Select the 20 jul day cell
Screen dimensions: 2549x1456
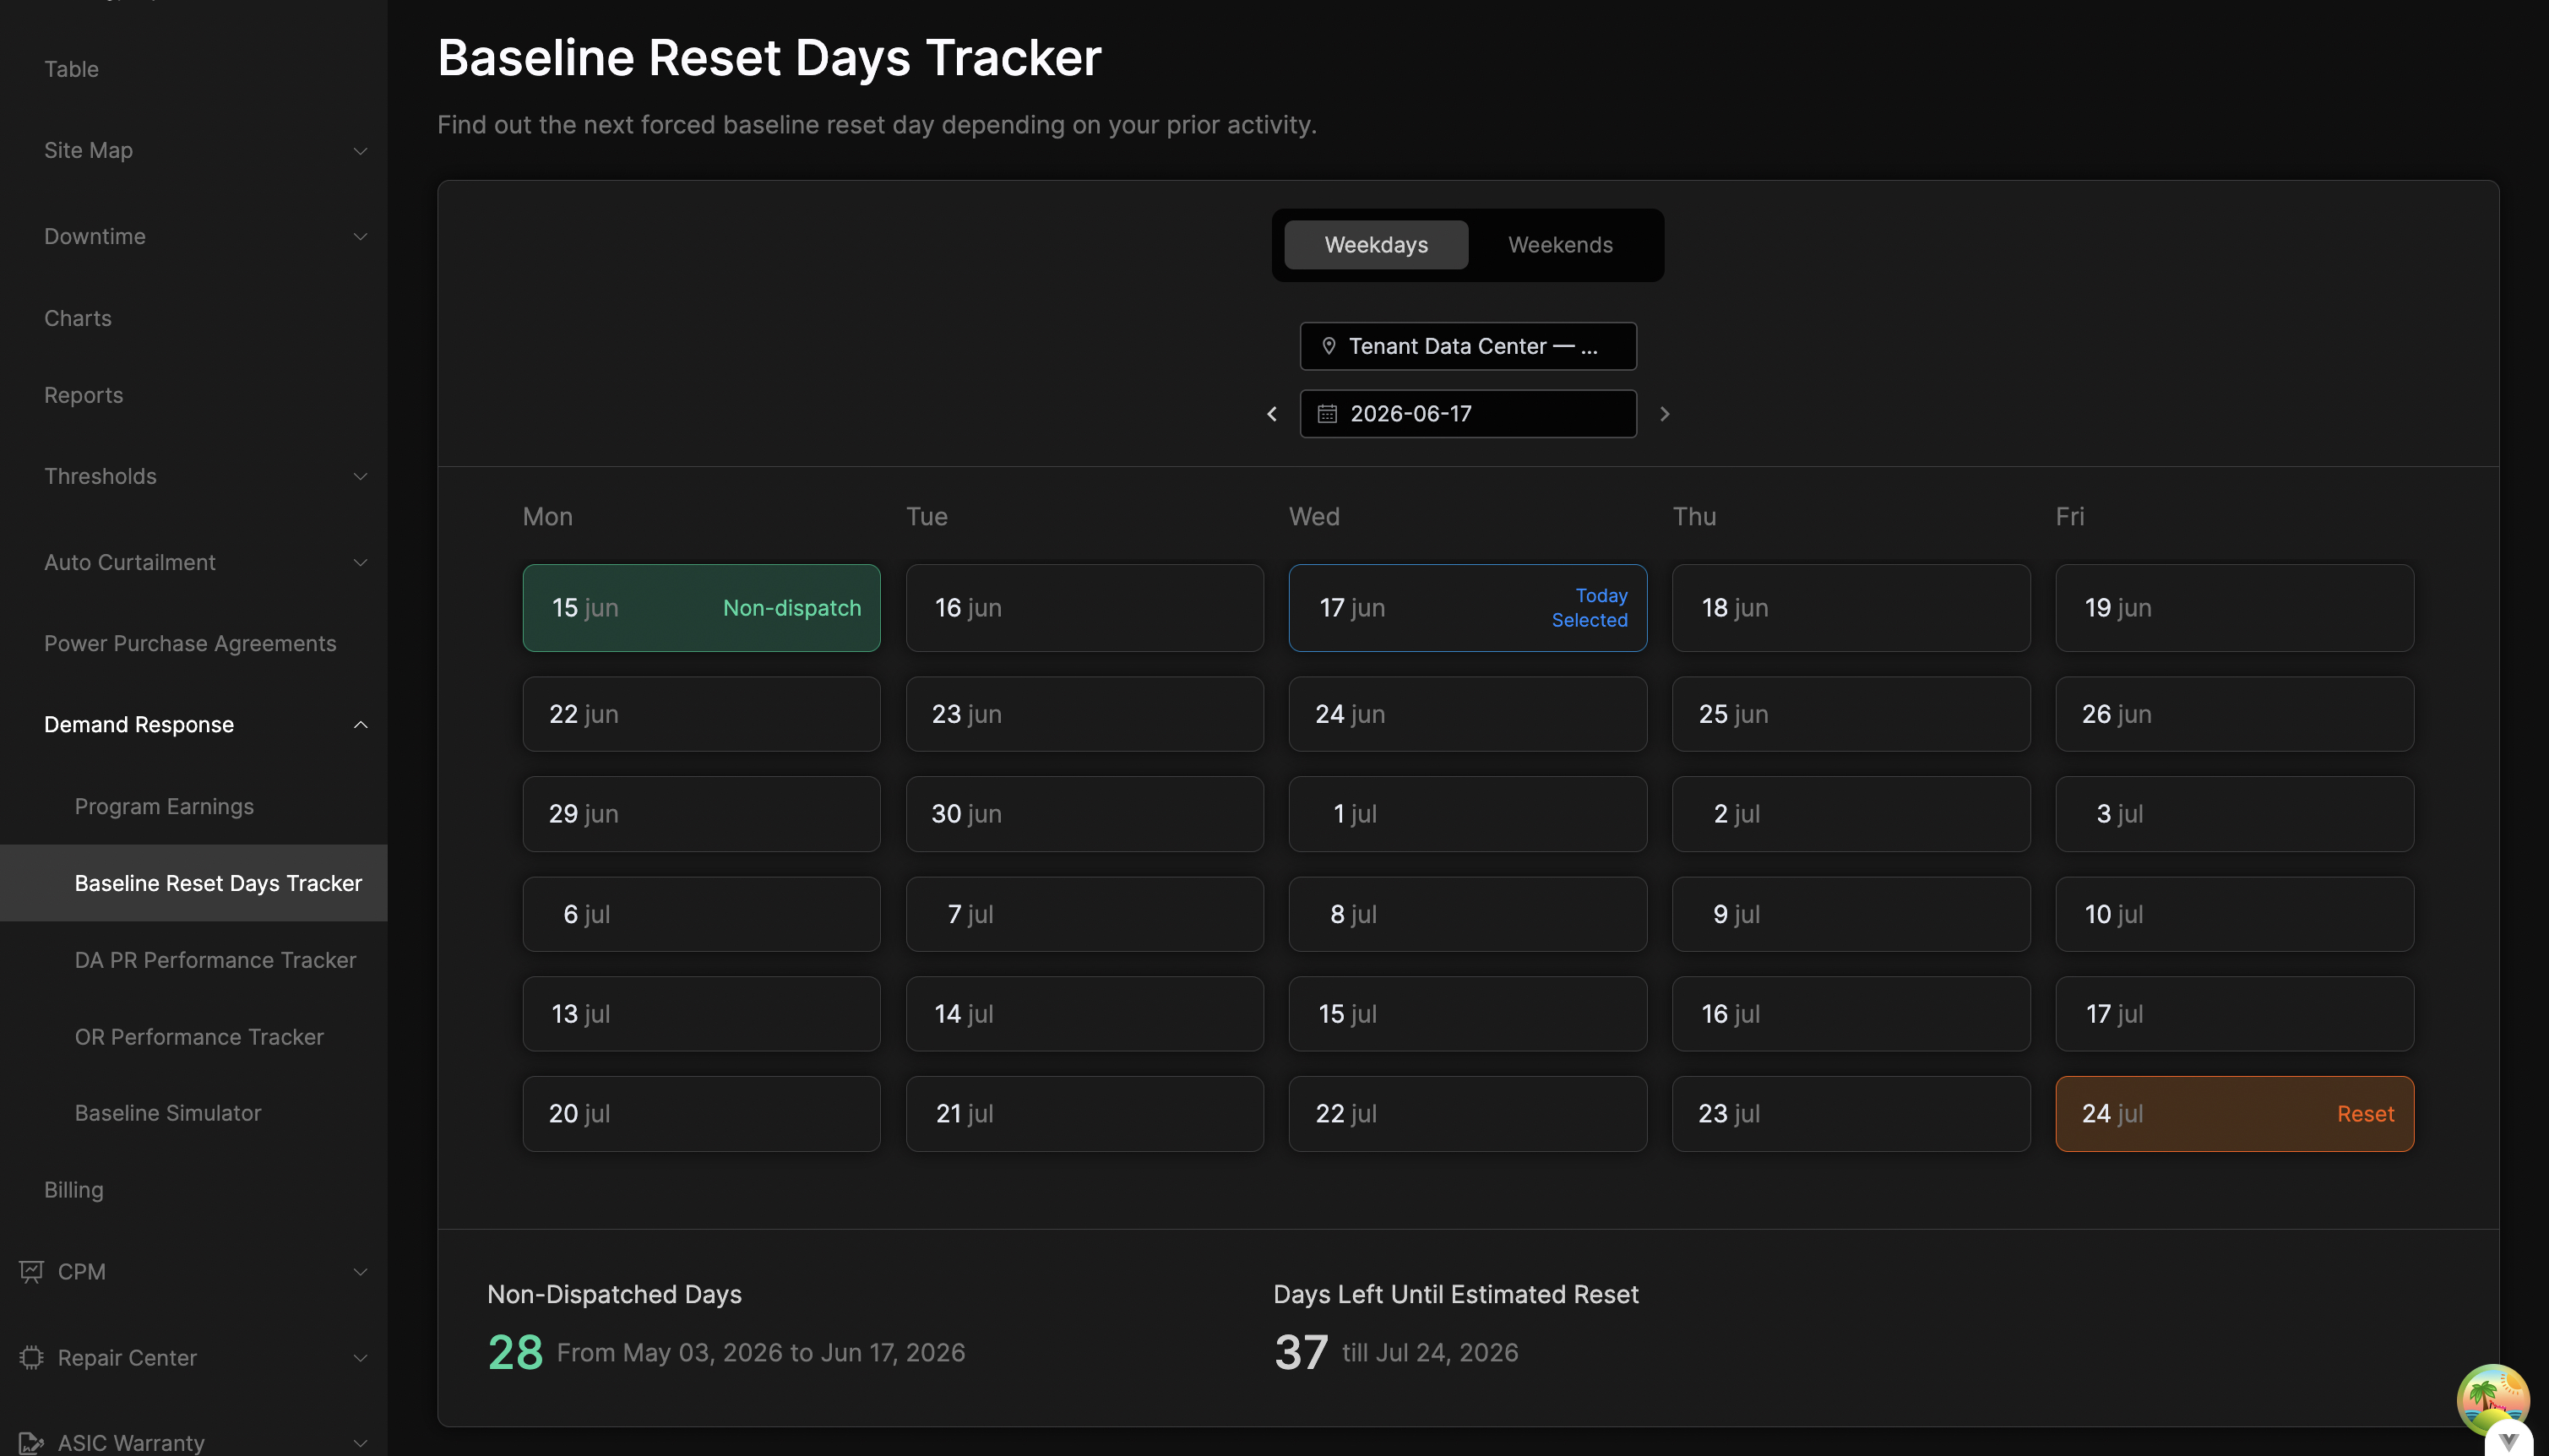click(x=701, y=1114)
